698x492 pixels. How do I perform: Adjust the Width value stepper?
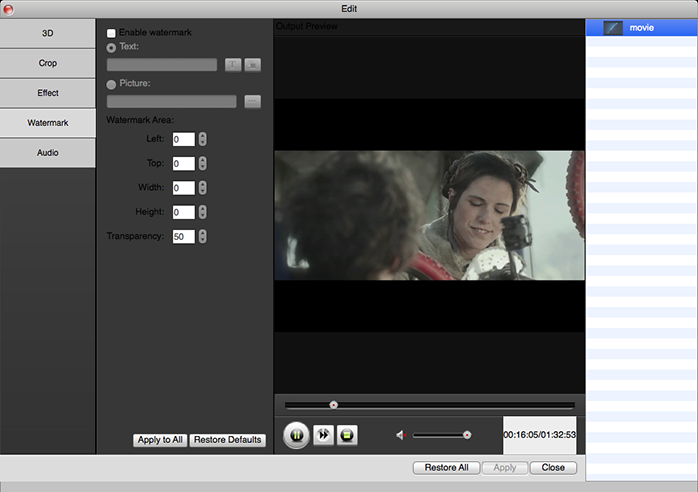point(203,188)
